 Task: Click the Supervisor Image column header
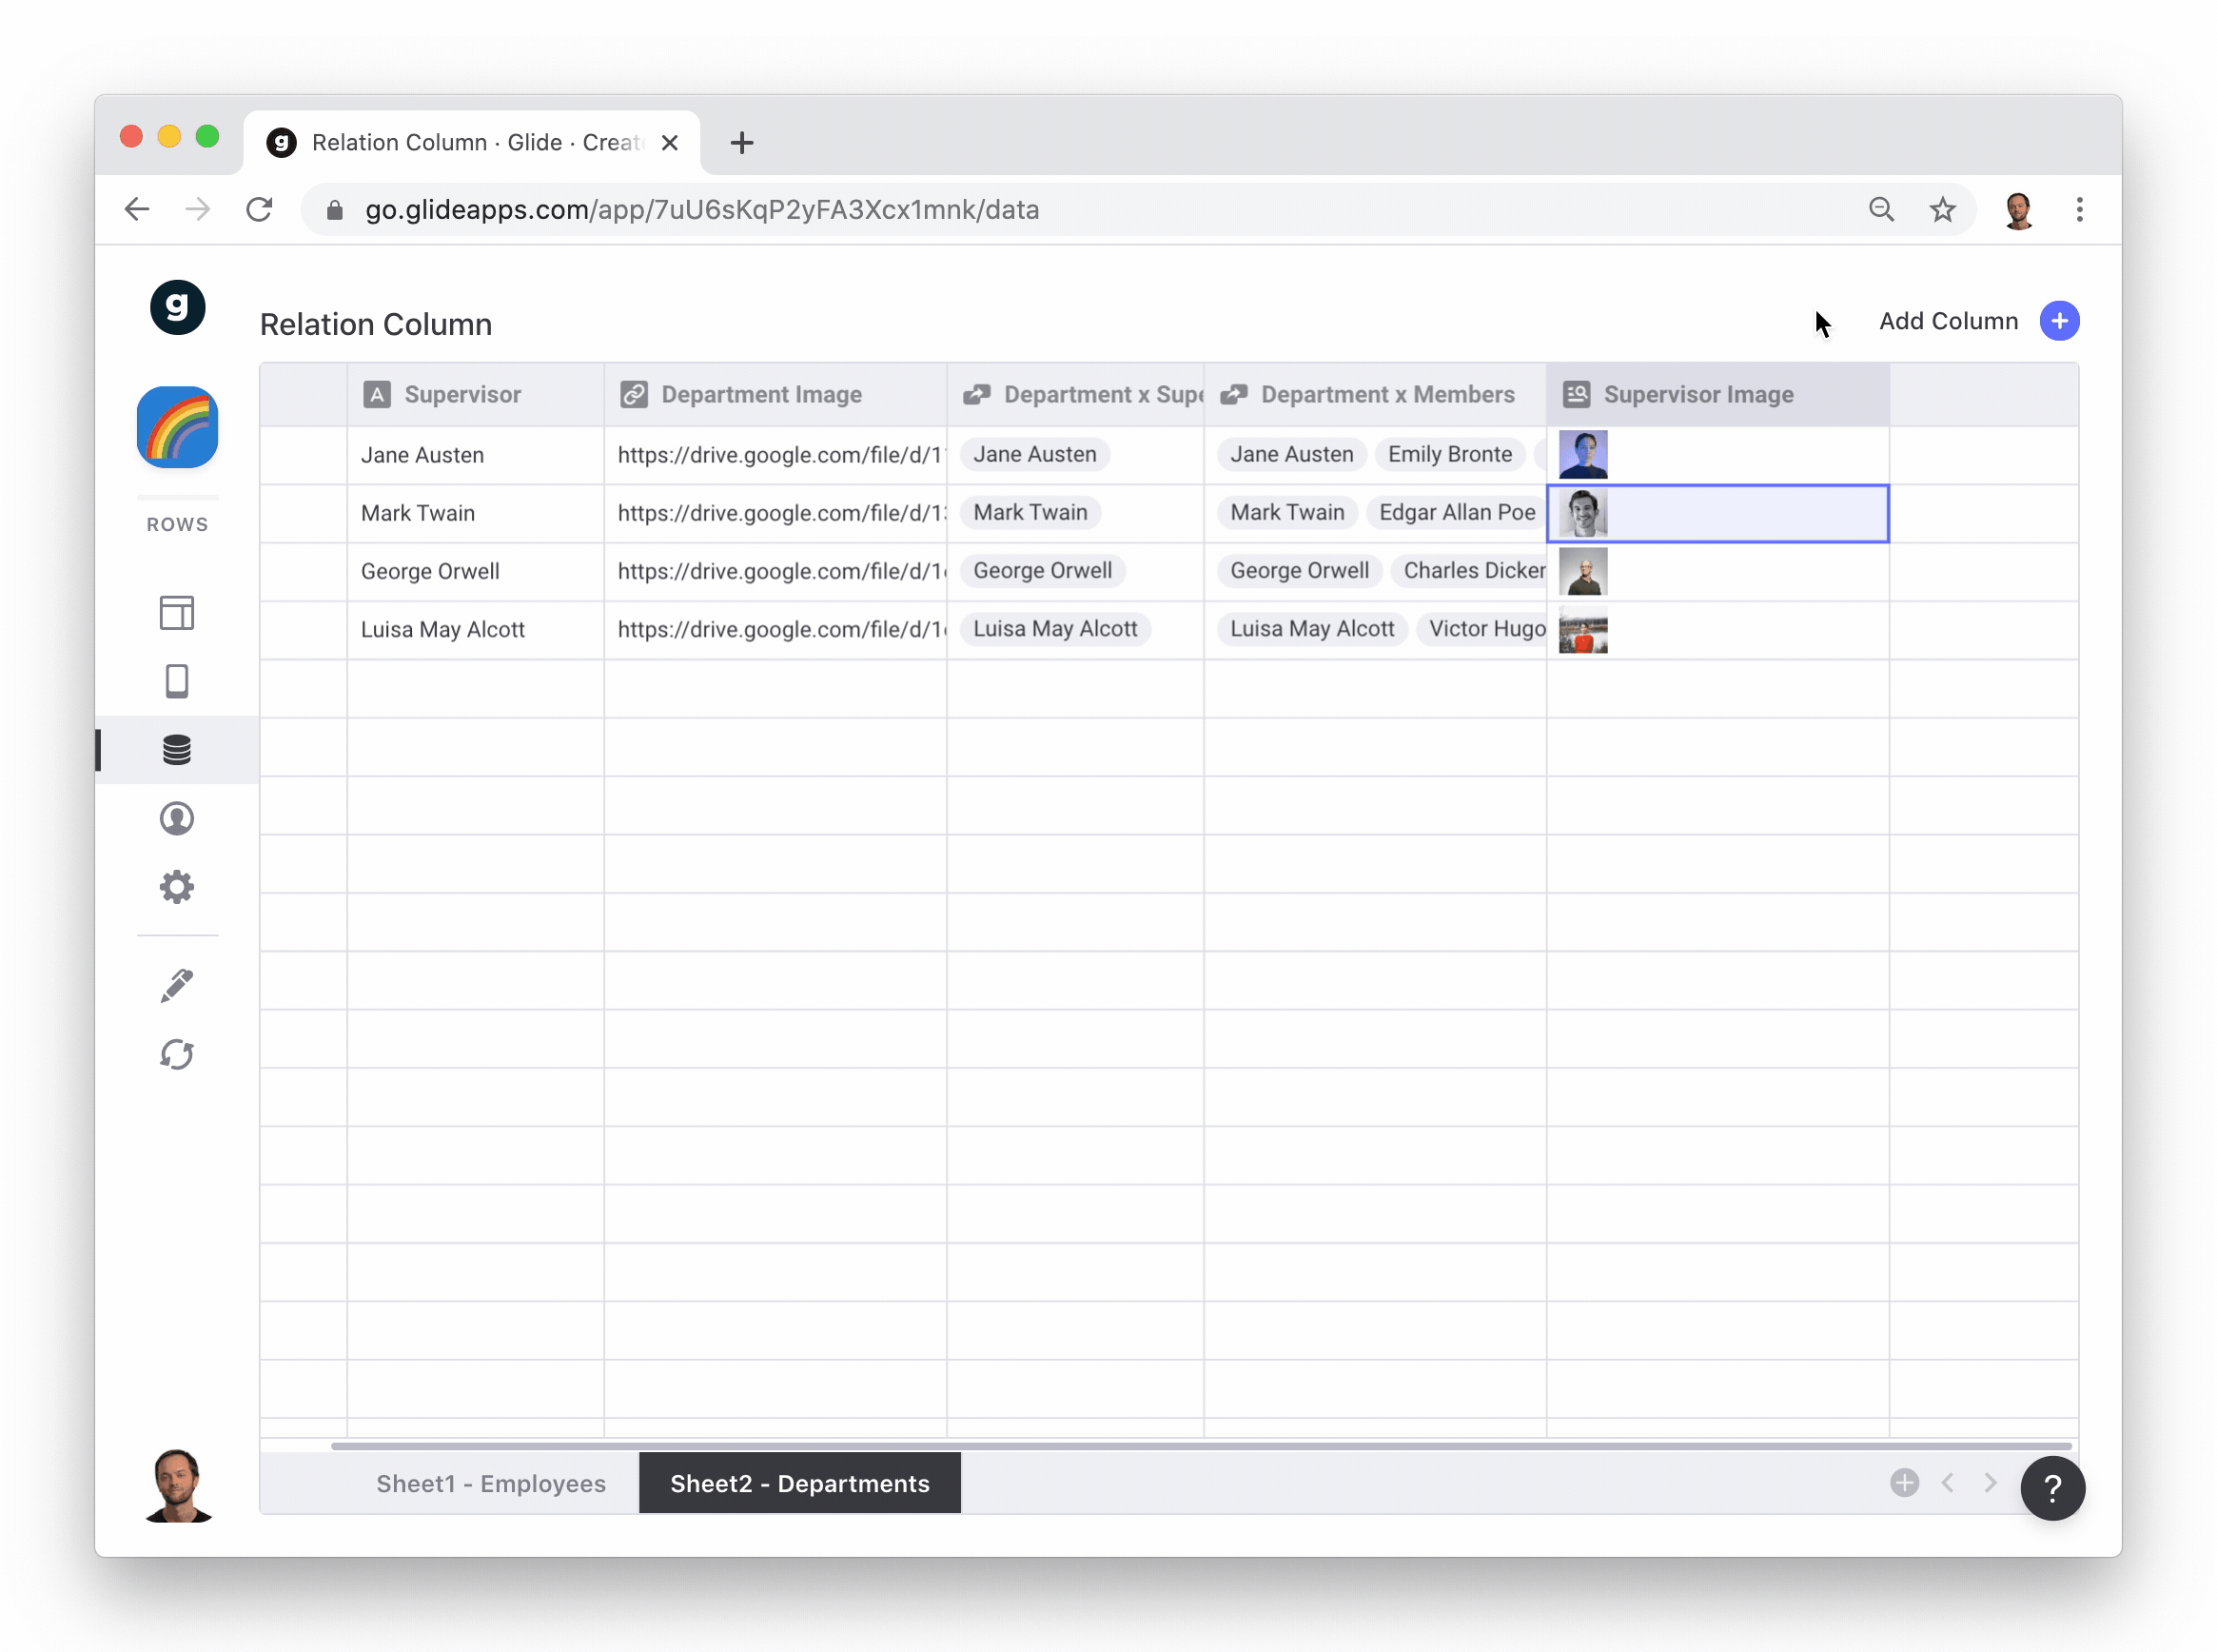tap(1697, 395)
